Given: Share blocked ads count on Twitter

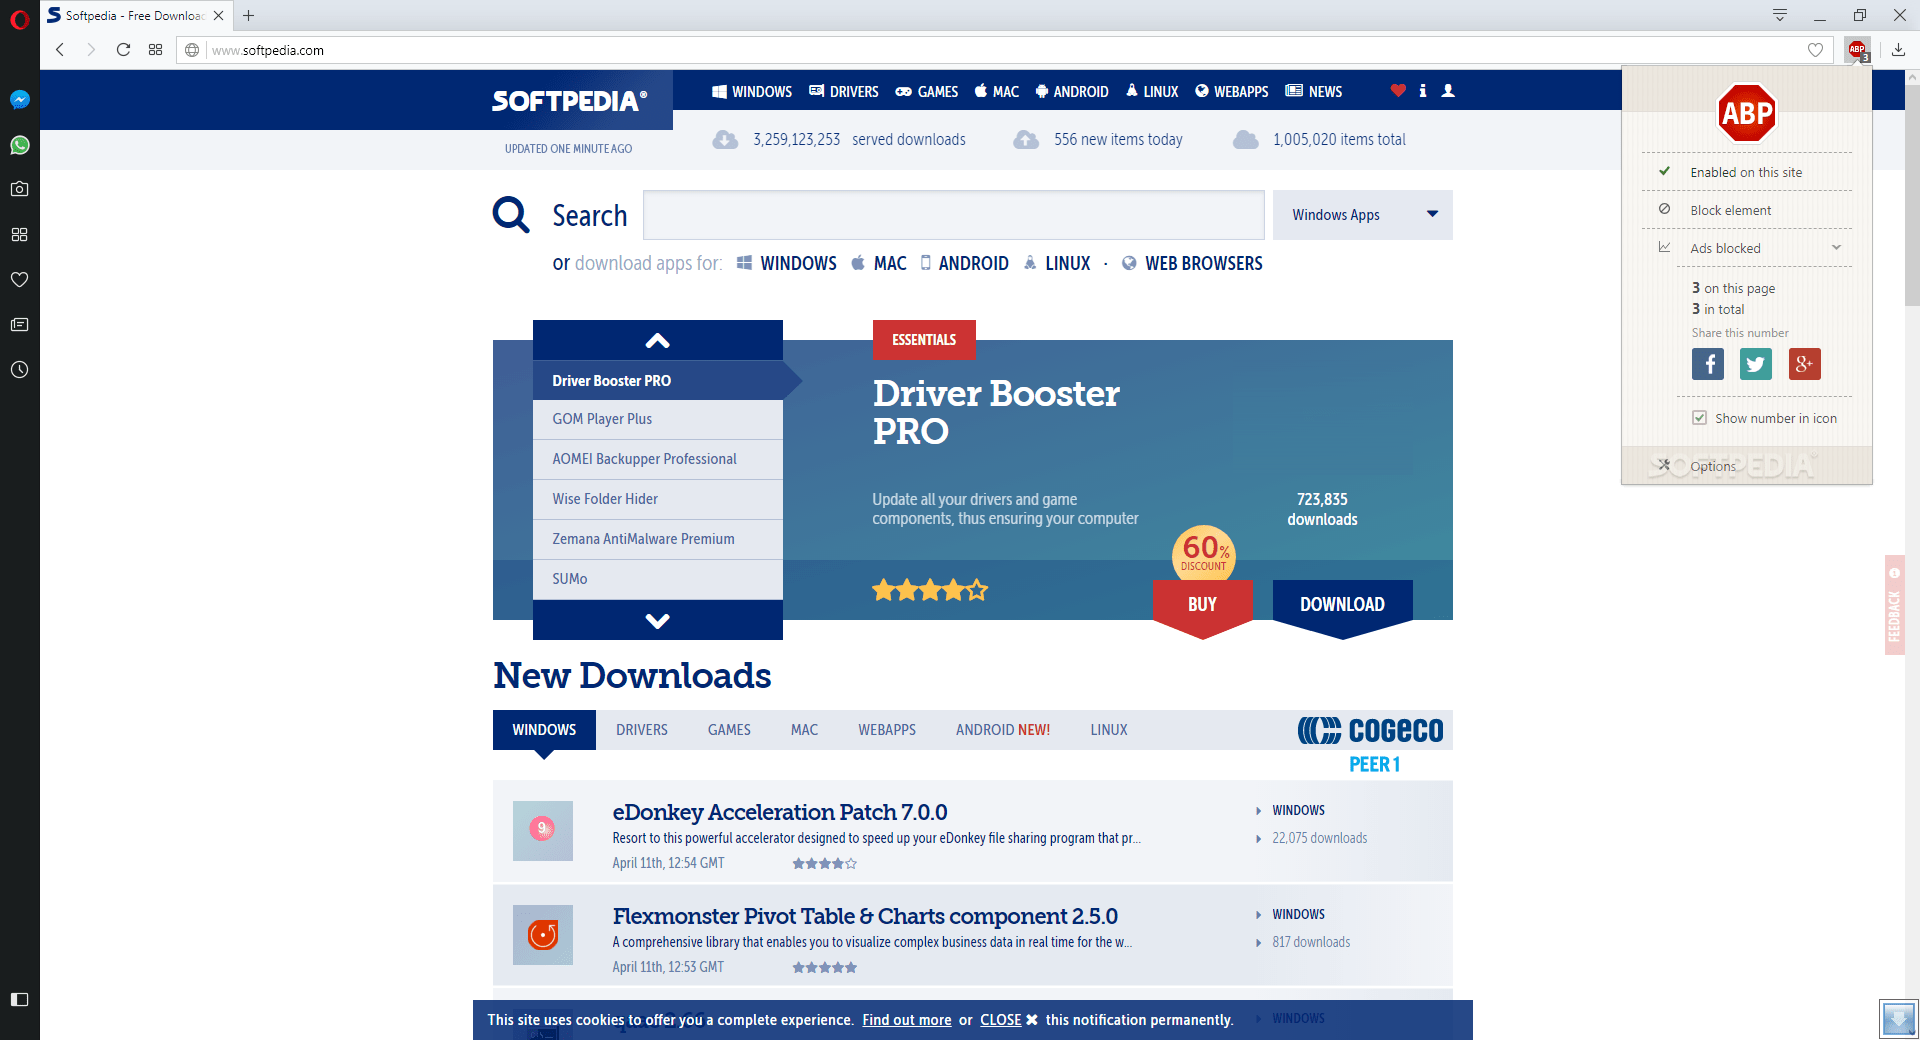Looking at the screenshot, I should click(1755, 364).
